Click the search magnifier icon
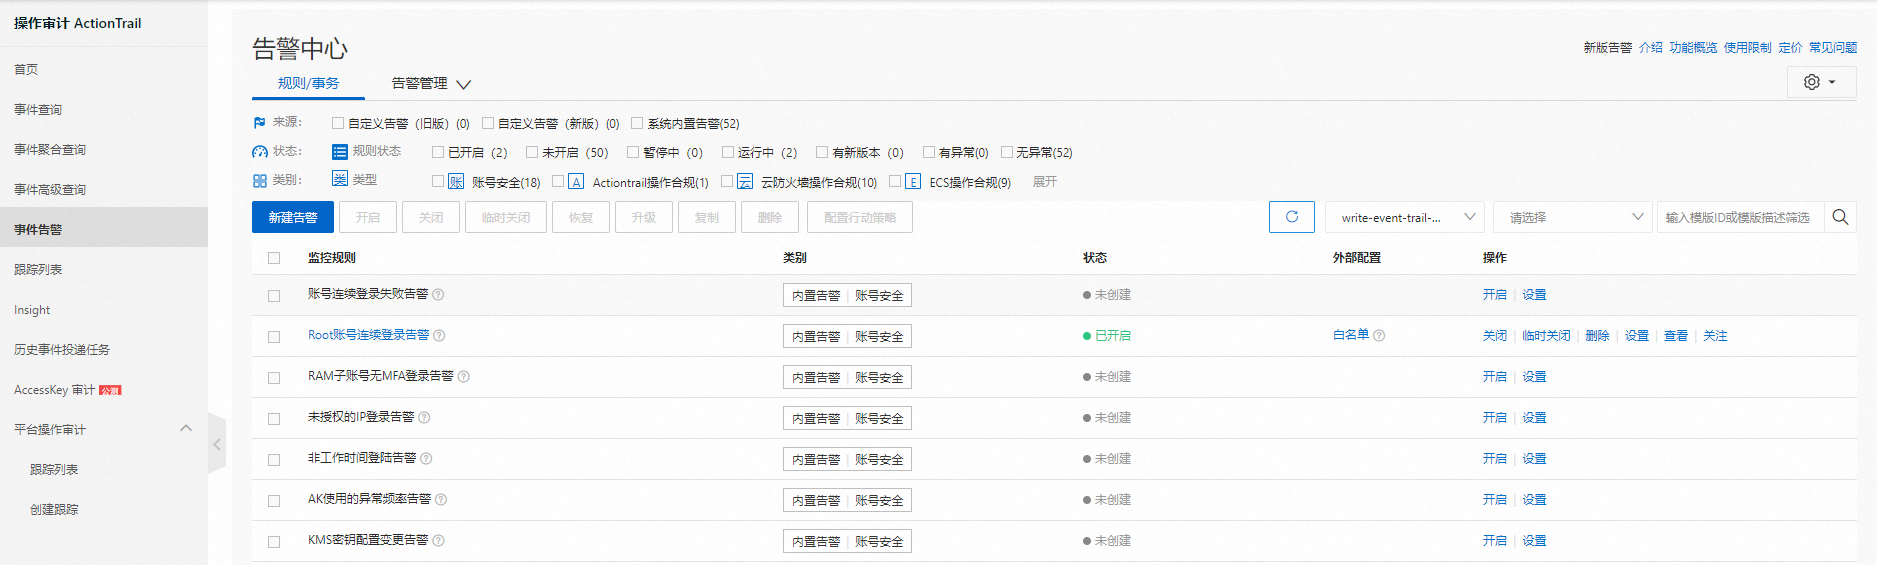The width and height of the screenshot is (1877, 565). 1840,217
